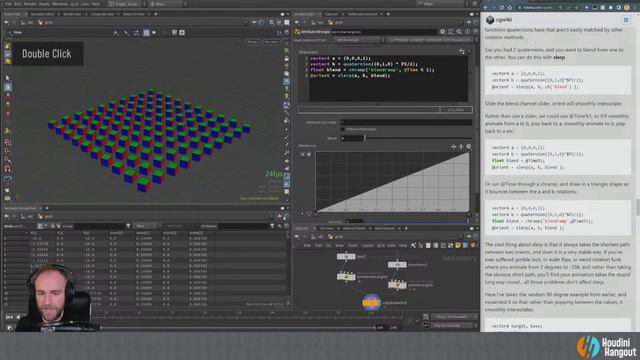Click the parameter pane gear settings icon

[442, 31]
